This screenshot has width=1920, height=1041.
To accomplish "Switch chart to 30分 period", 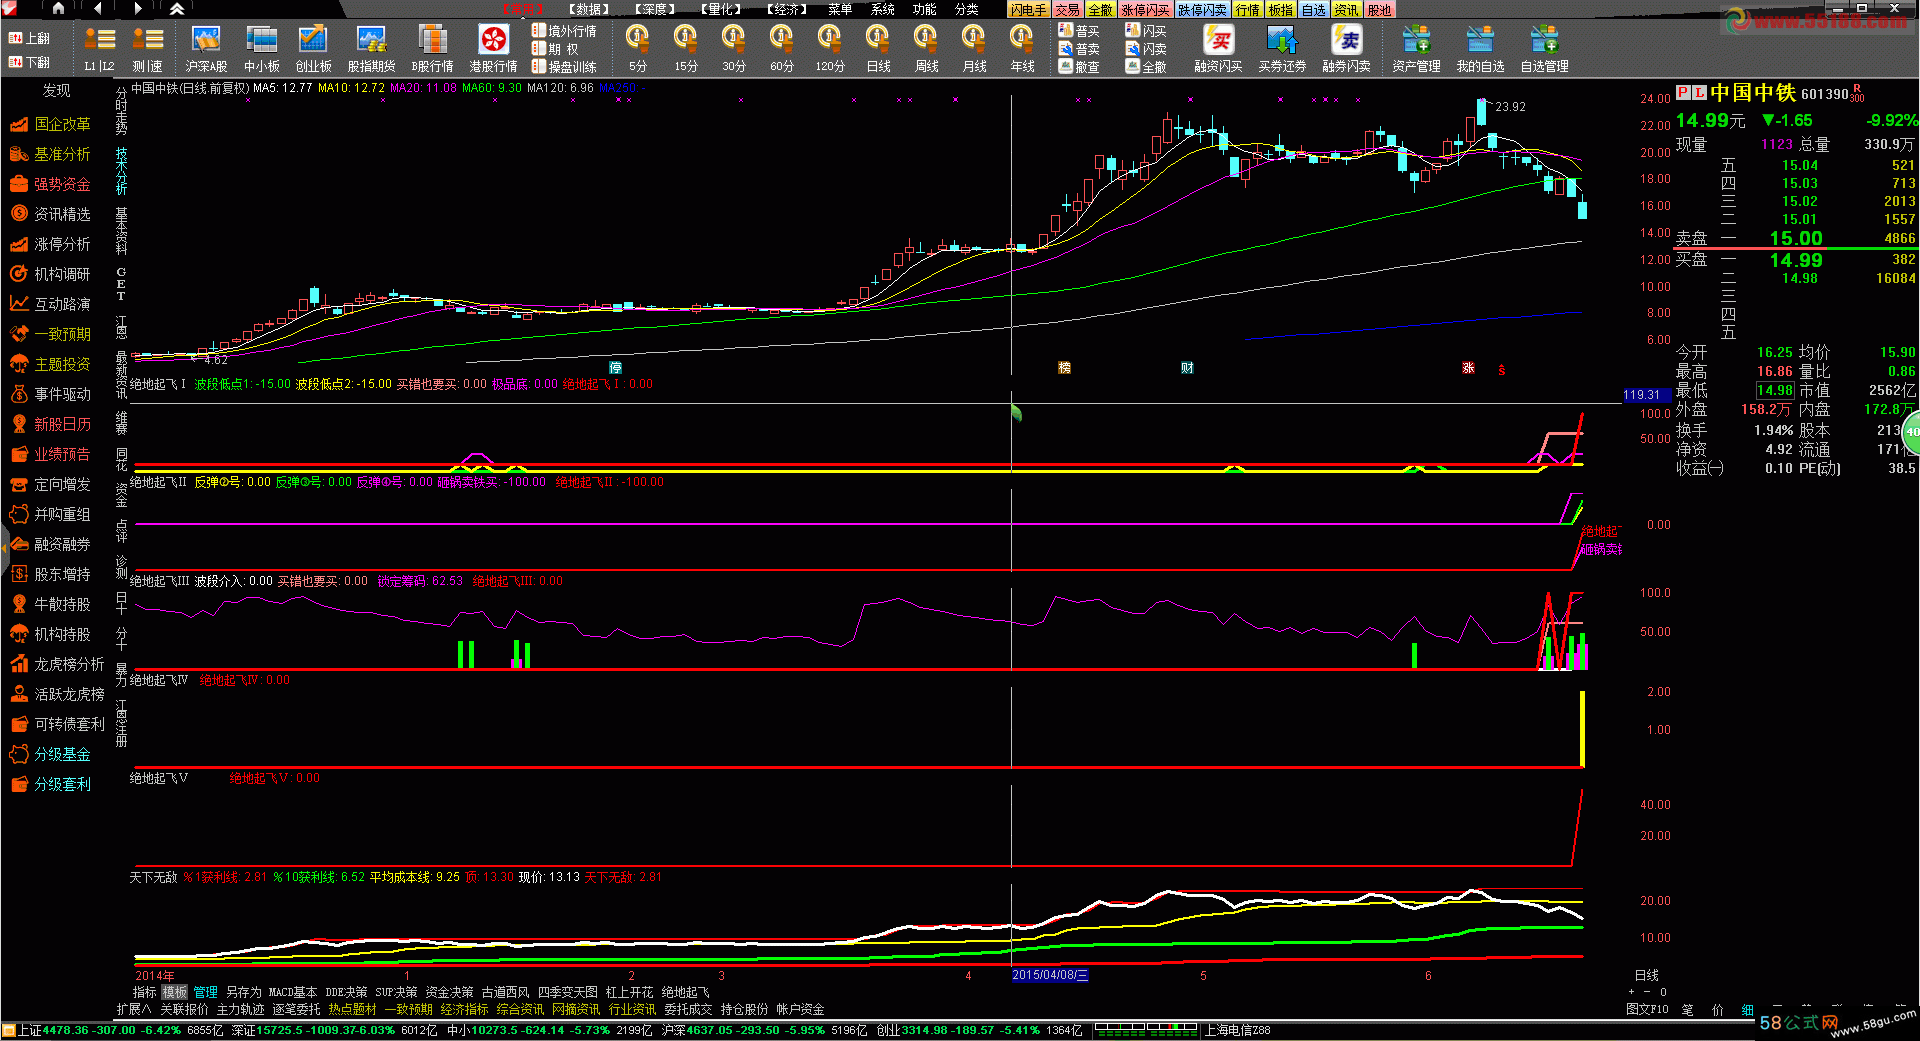I will 733,48.
